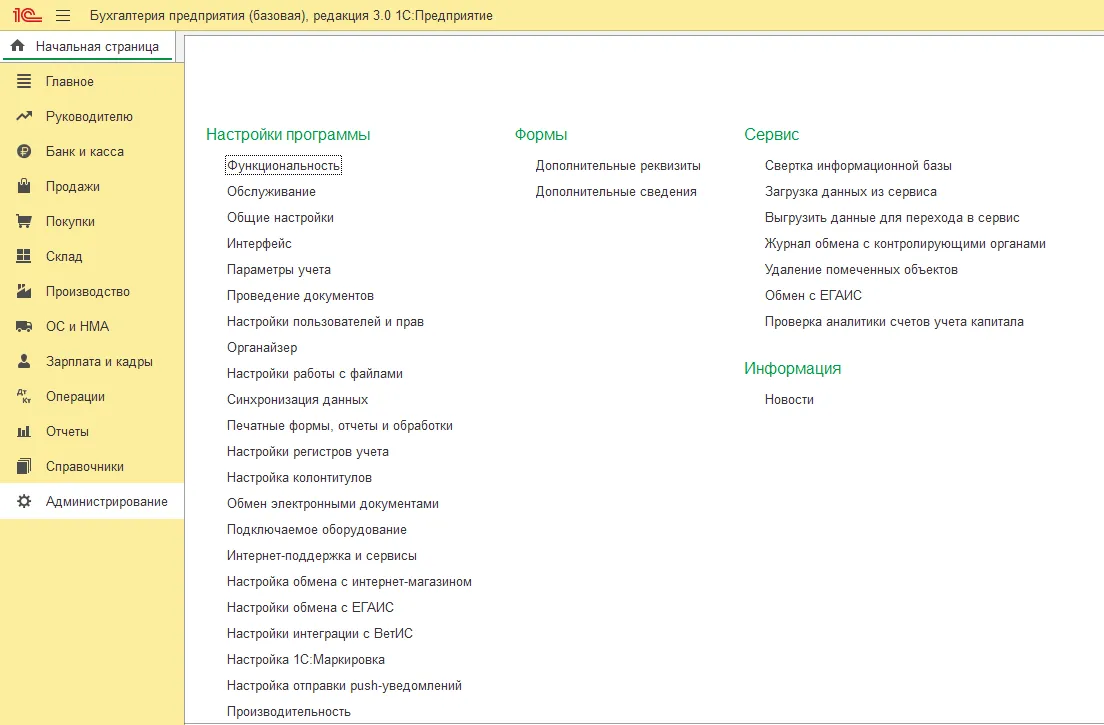
Task: Open Общие настройки
Action: (x=280, y=218)
